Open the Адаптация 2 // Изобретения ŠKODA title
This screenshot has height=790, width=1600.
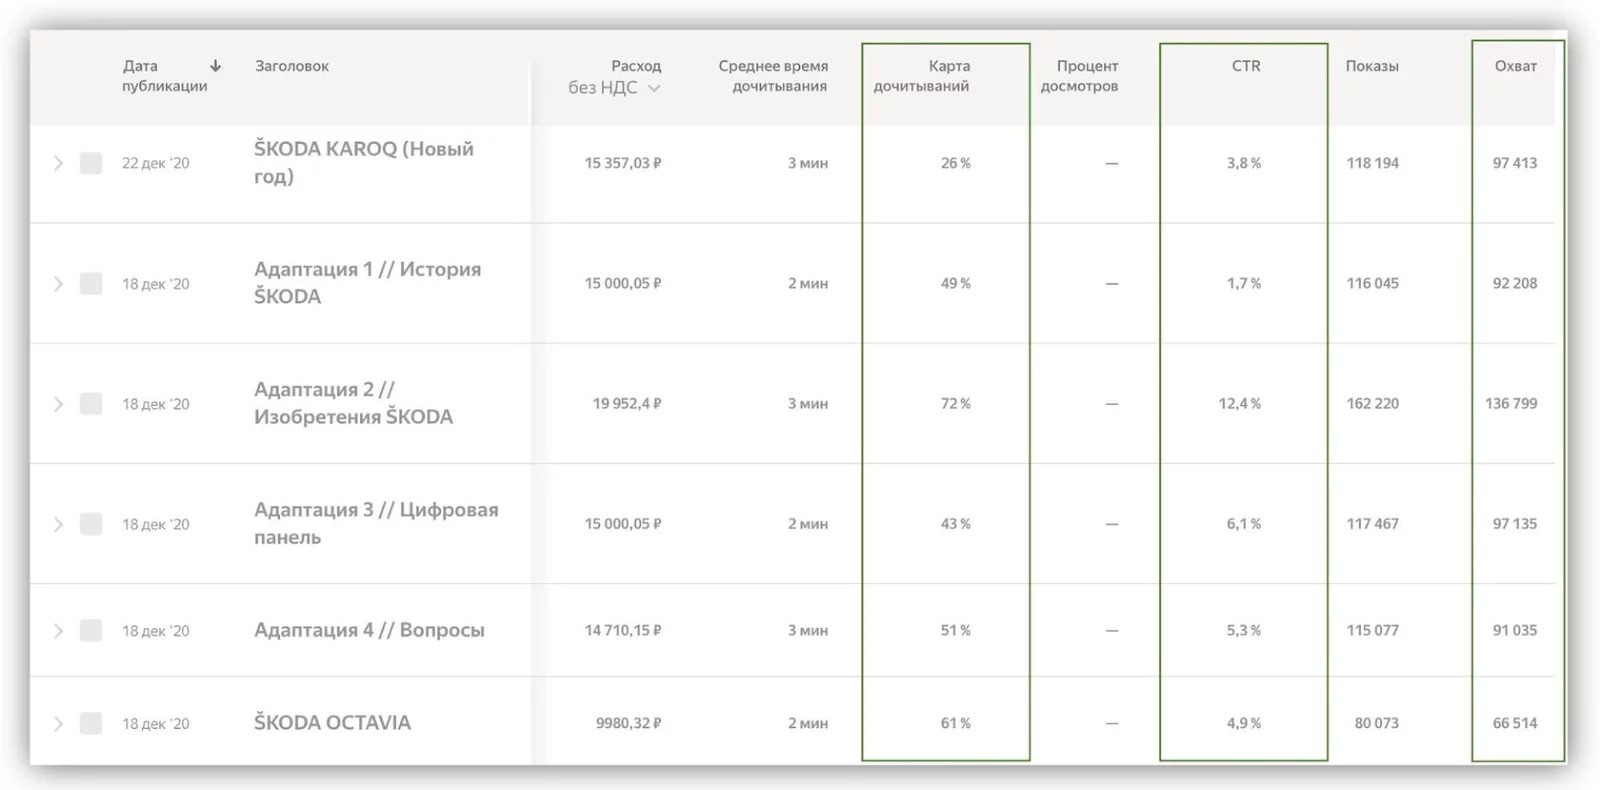point(354,403)
